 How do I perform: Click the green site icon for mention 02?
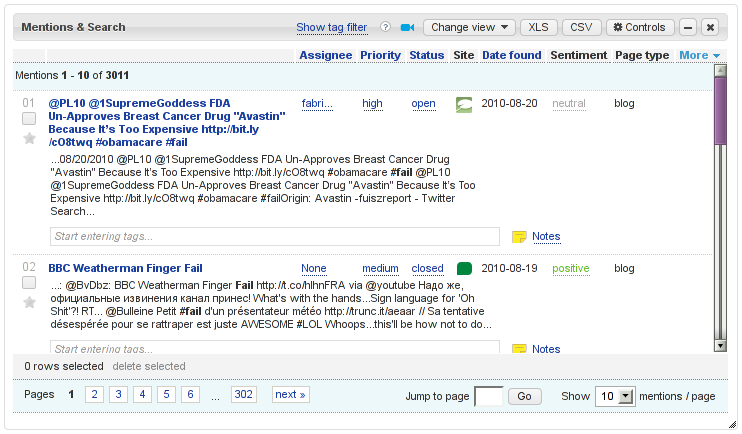tap(464, 268)
